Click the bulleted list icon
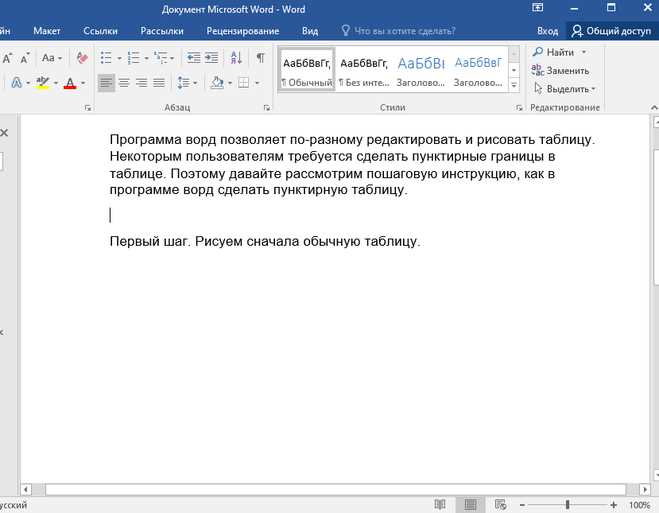659x513 pixels. coord(106,58)
